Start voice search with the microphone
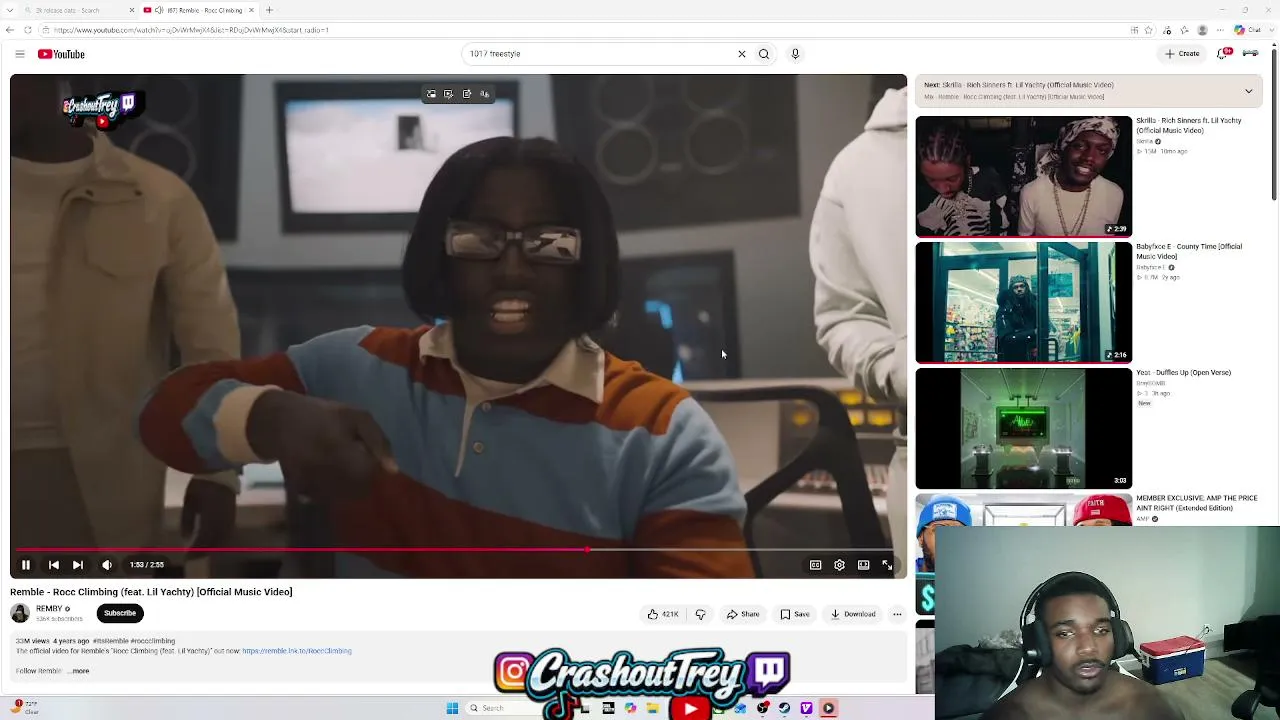This screenshot has width=1280, height=720. tap(795, 54)
